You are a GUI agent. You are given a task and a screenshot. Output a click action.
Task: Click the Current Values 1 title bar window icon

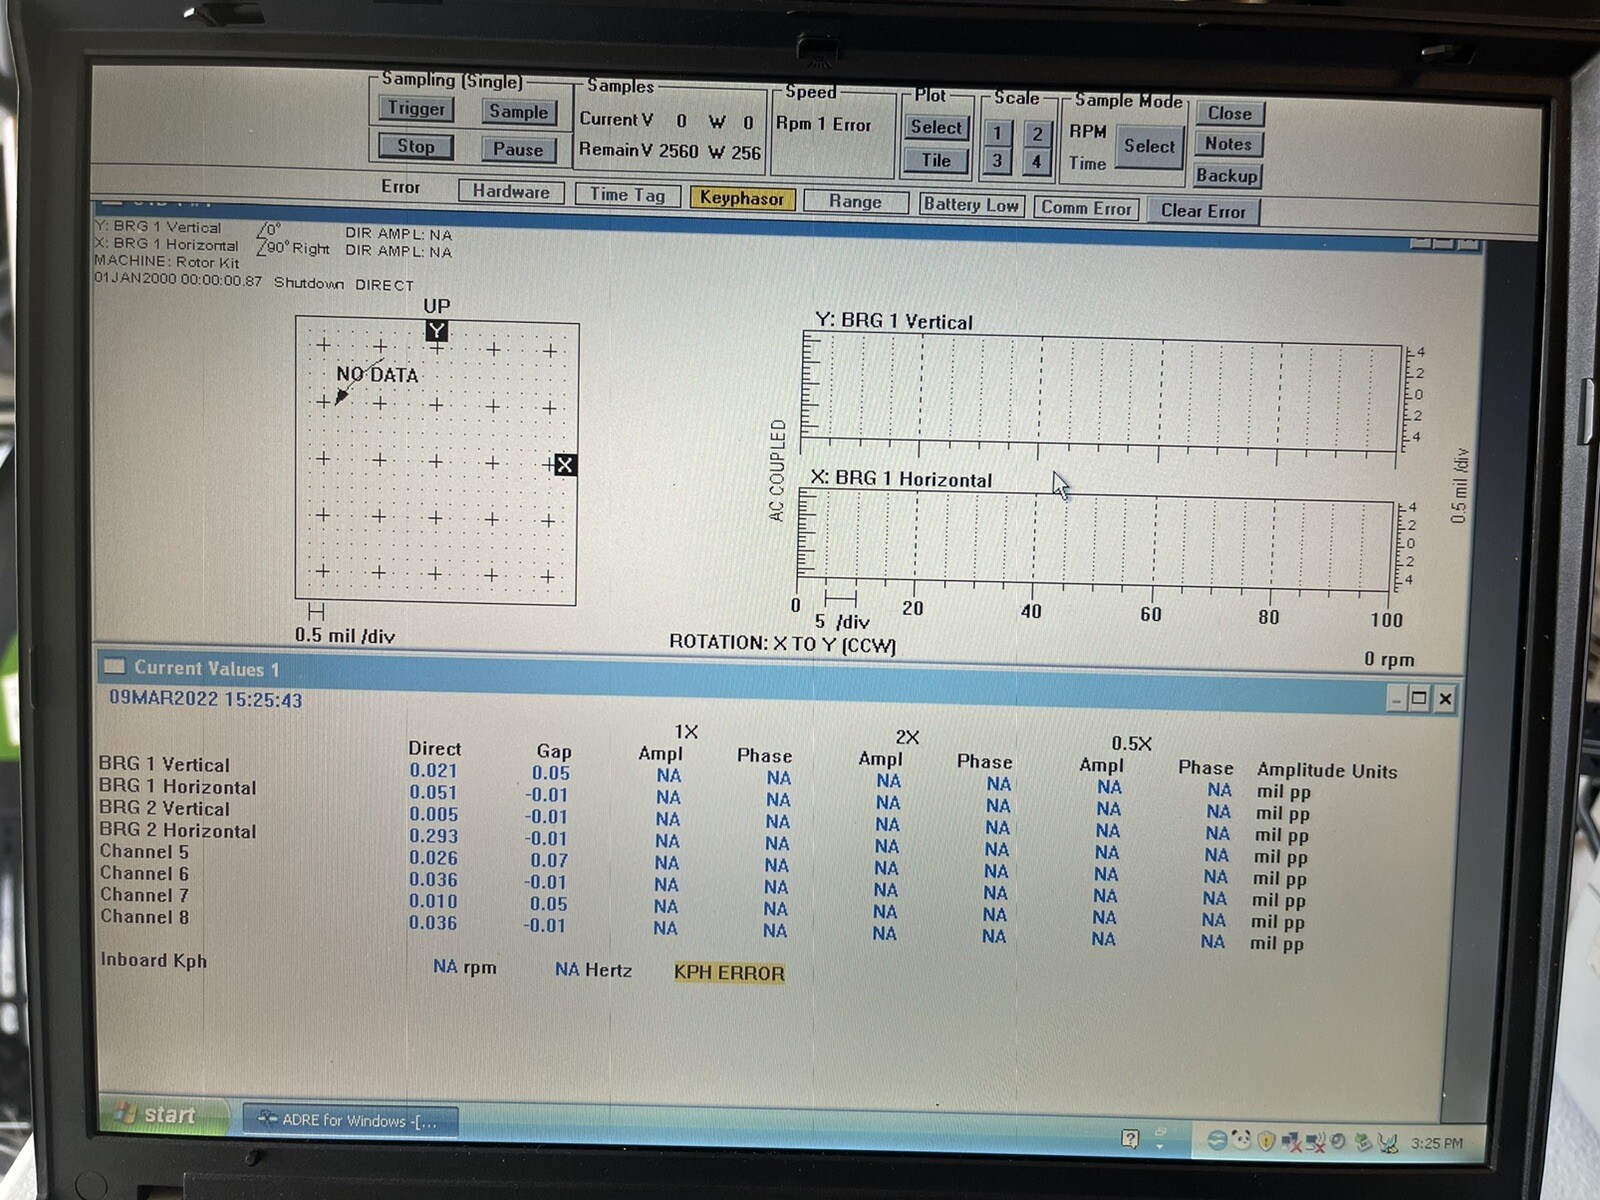(x=115, y=668)
